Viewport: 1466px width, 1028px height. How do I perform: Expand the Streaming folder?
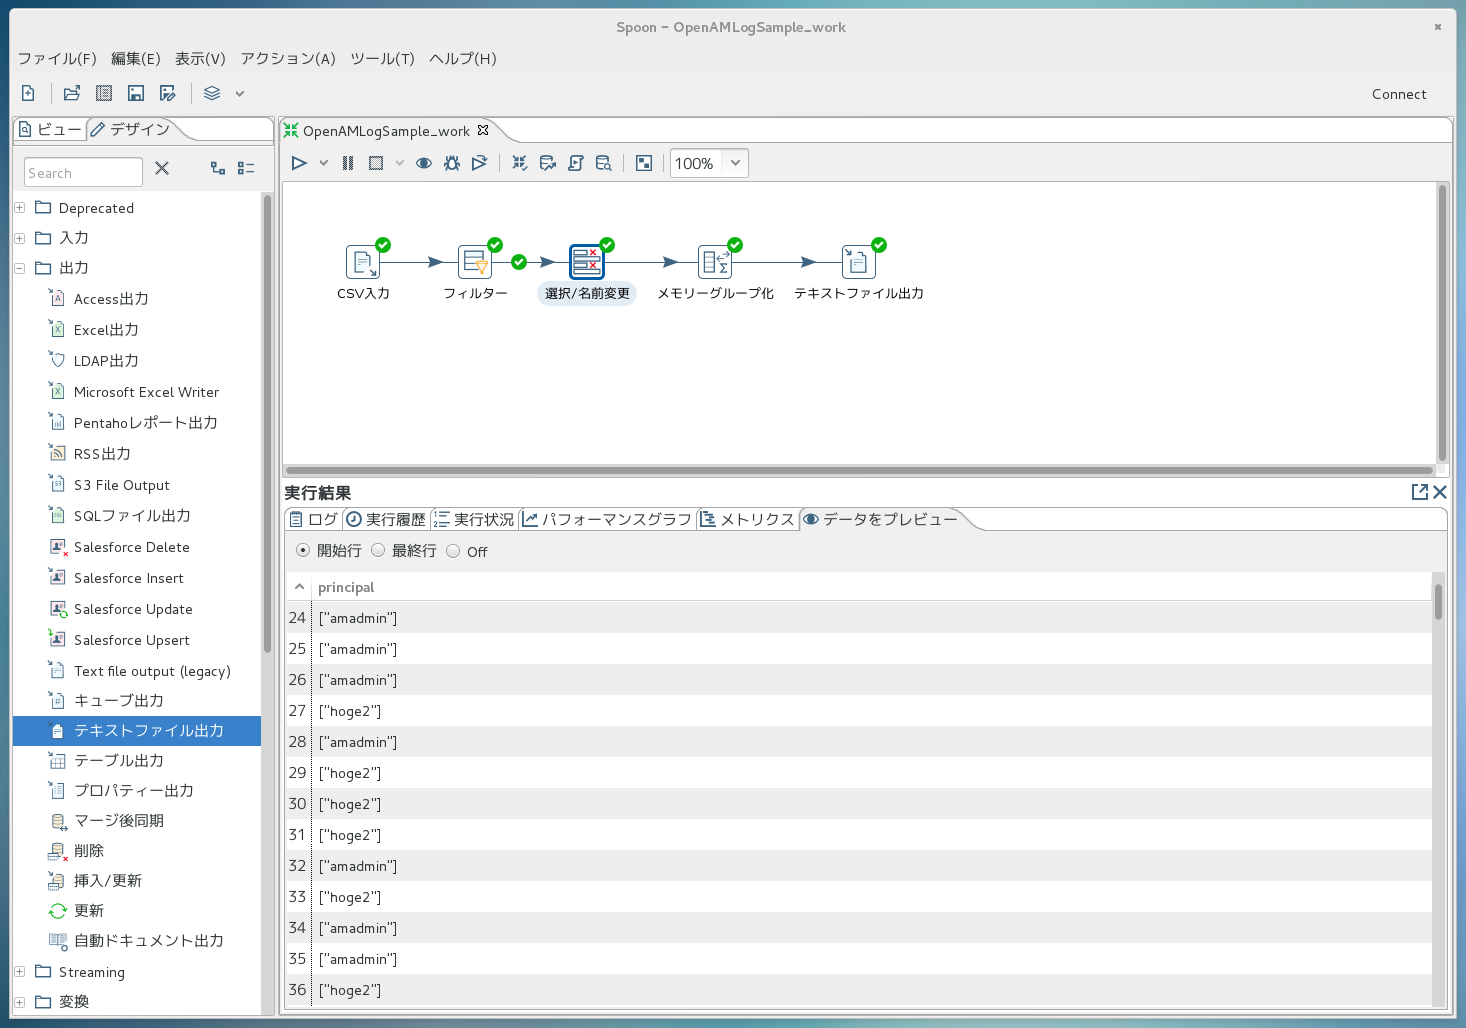point(19,972)
